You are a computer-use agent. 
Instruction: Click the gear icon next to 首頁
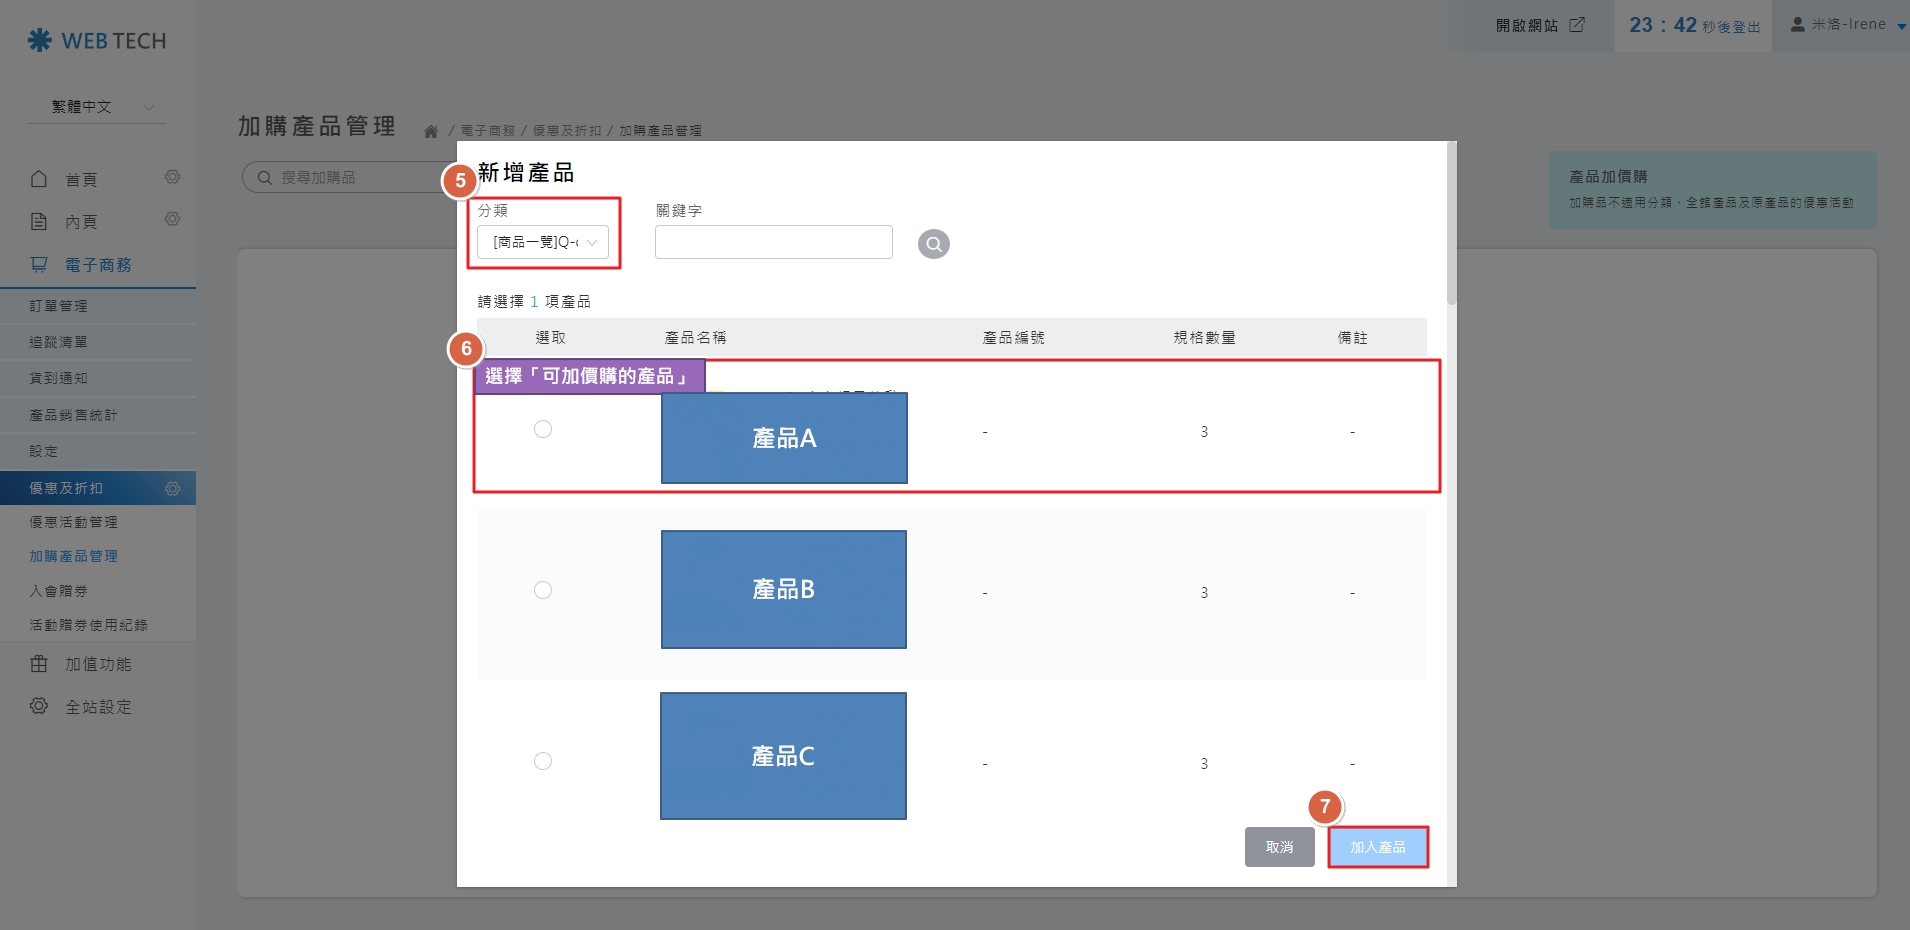(172, 178)
